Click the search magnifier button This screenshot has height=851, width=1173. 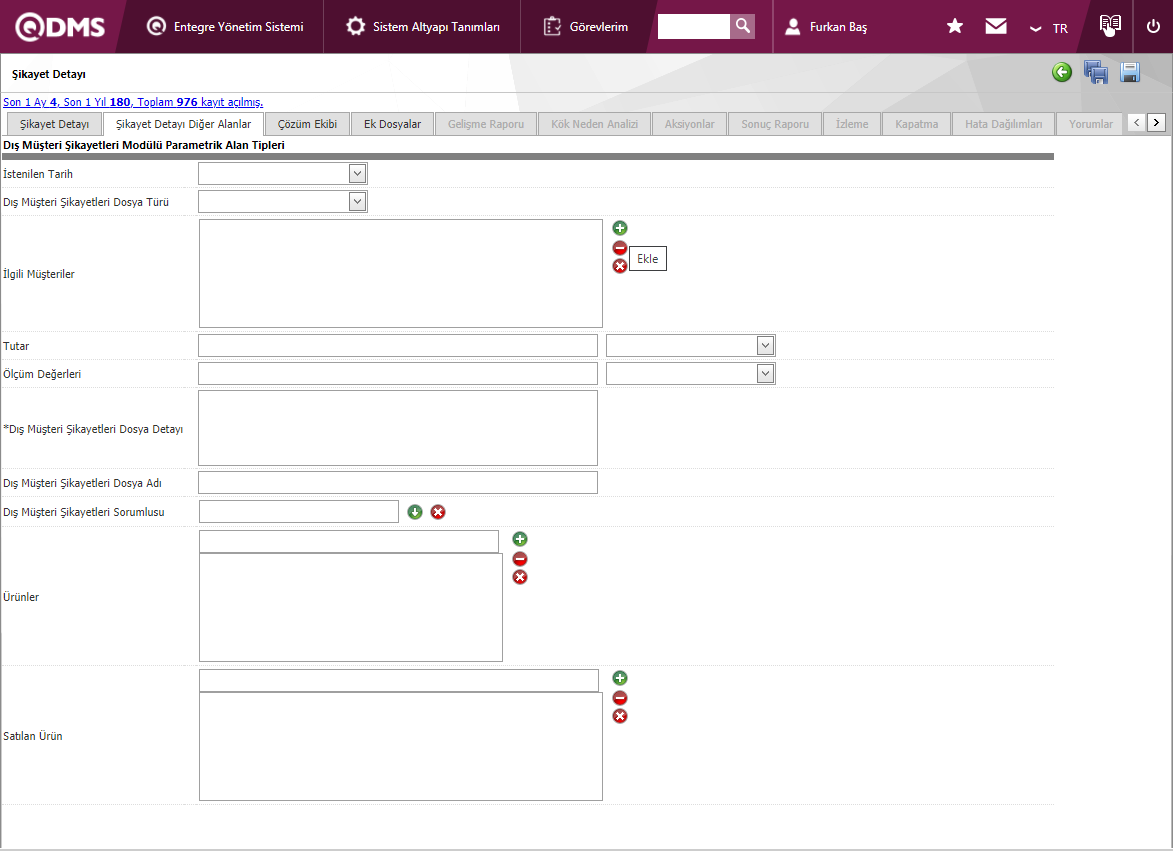743,26
